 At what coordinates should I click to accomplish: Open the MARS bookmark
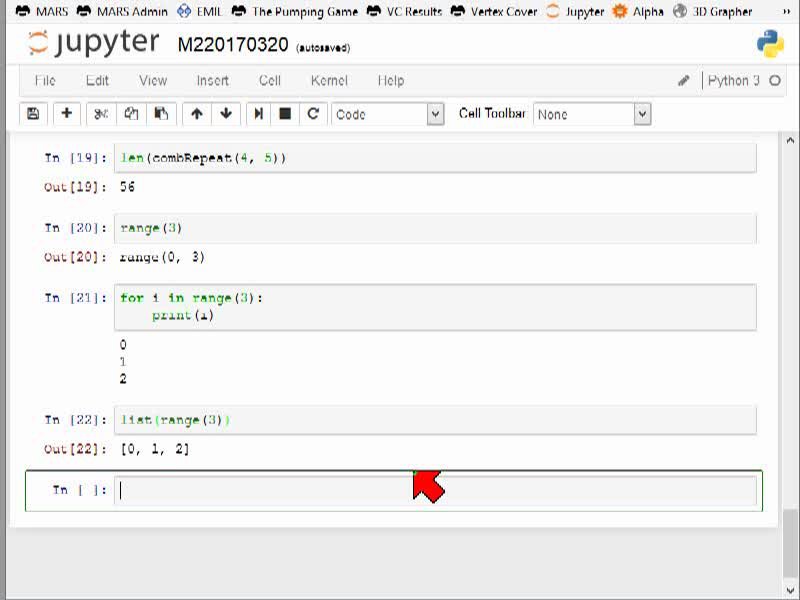(x=42, y=11)
